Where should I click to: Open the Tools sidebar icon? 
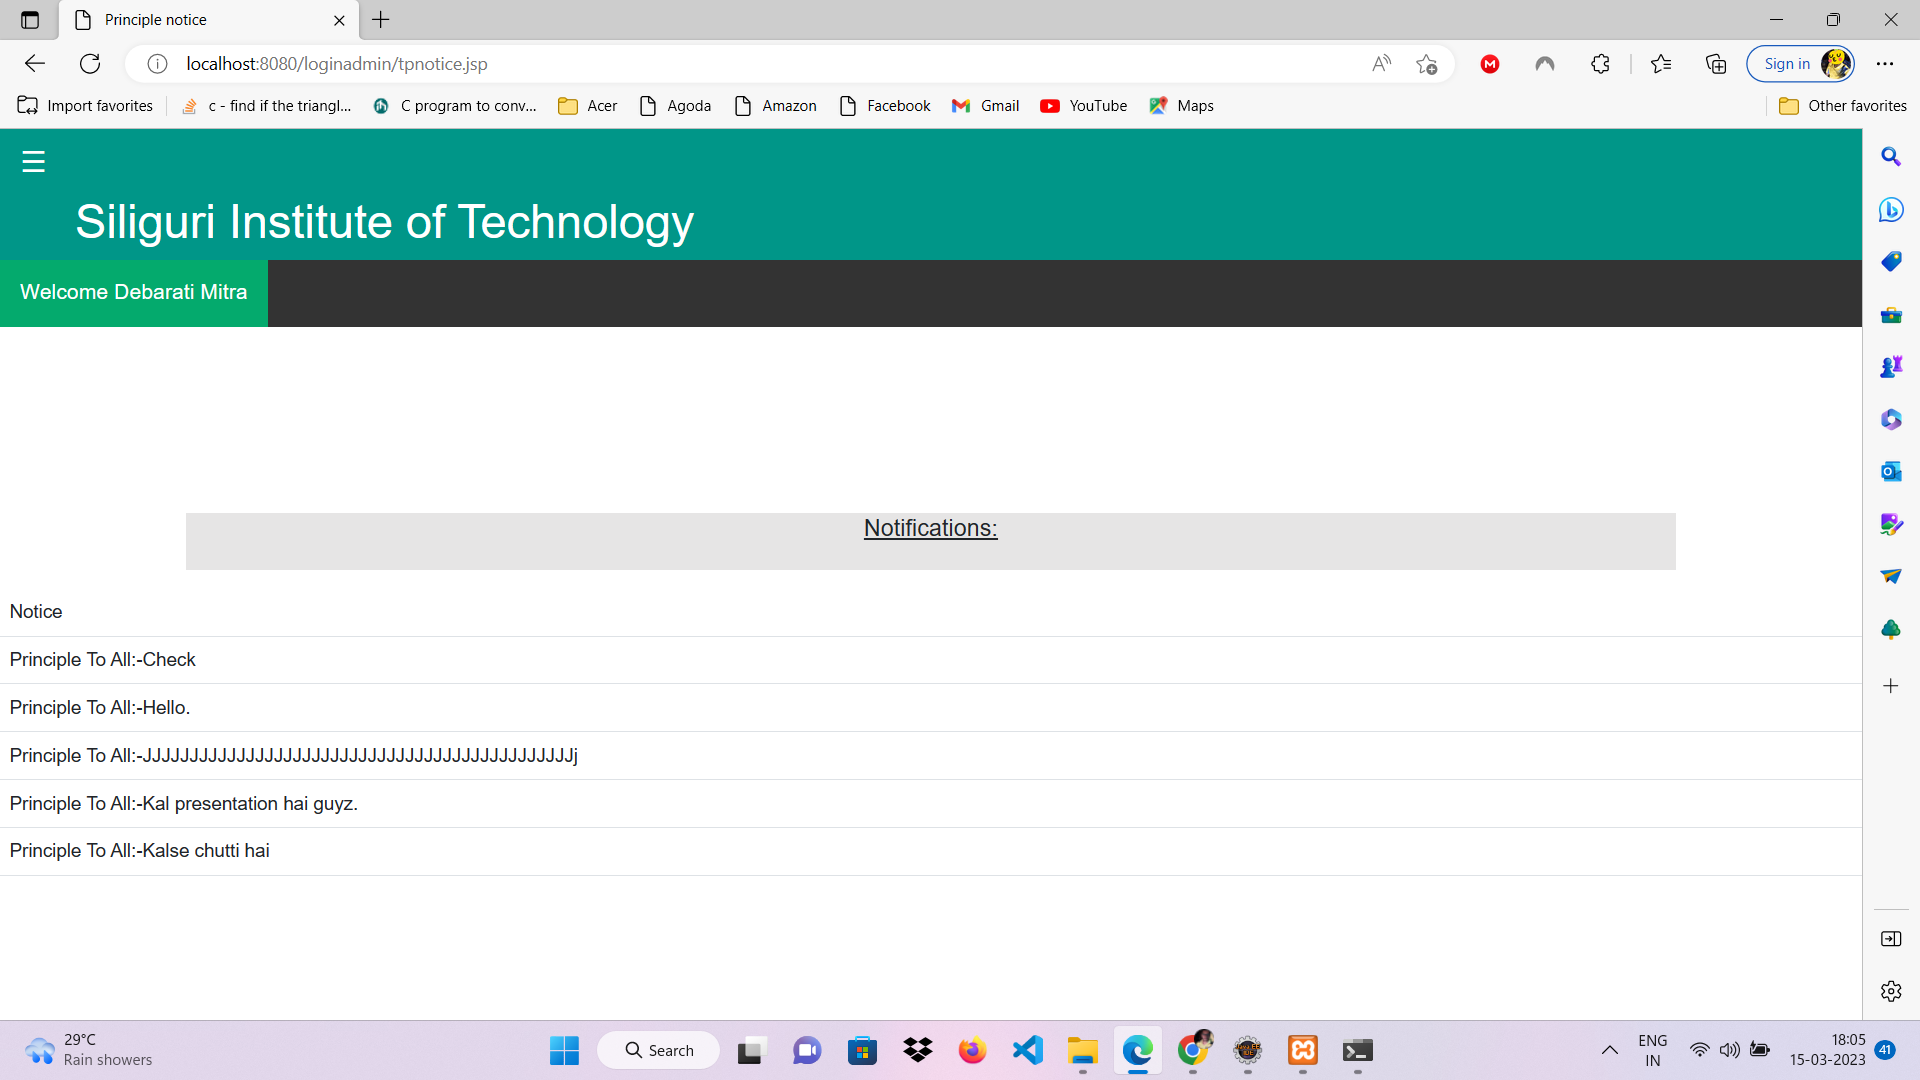pos(1892,315)
